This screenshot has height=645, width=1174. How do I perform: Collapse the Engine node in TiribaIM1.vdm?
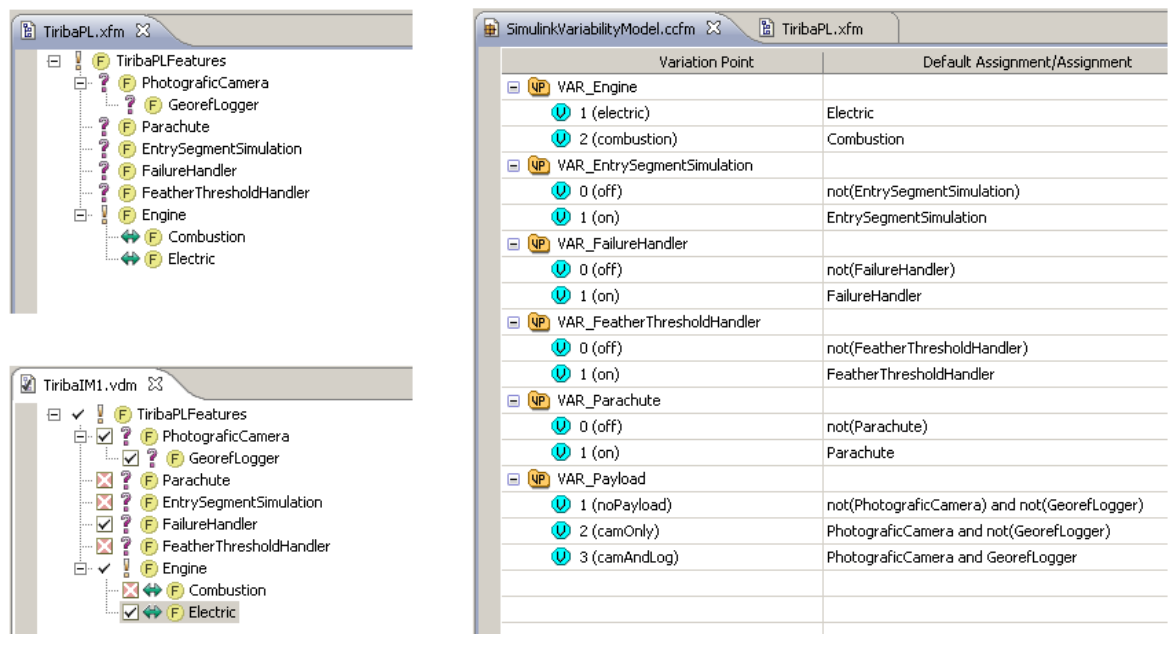pos(81,568)
